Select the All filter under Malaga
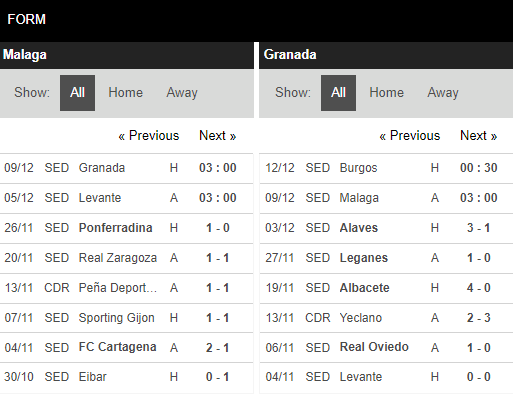Screen dimensions: 513x412 77,93
